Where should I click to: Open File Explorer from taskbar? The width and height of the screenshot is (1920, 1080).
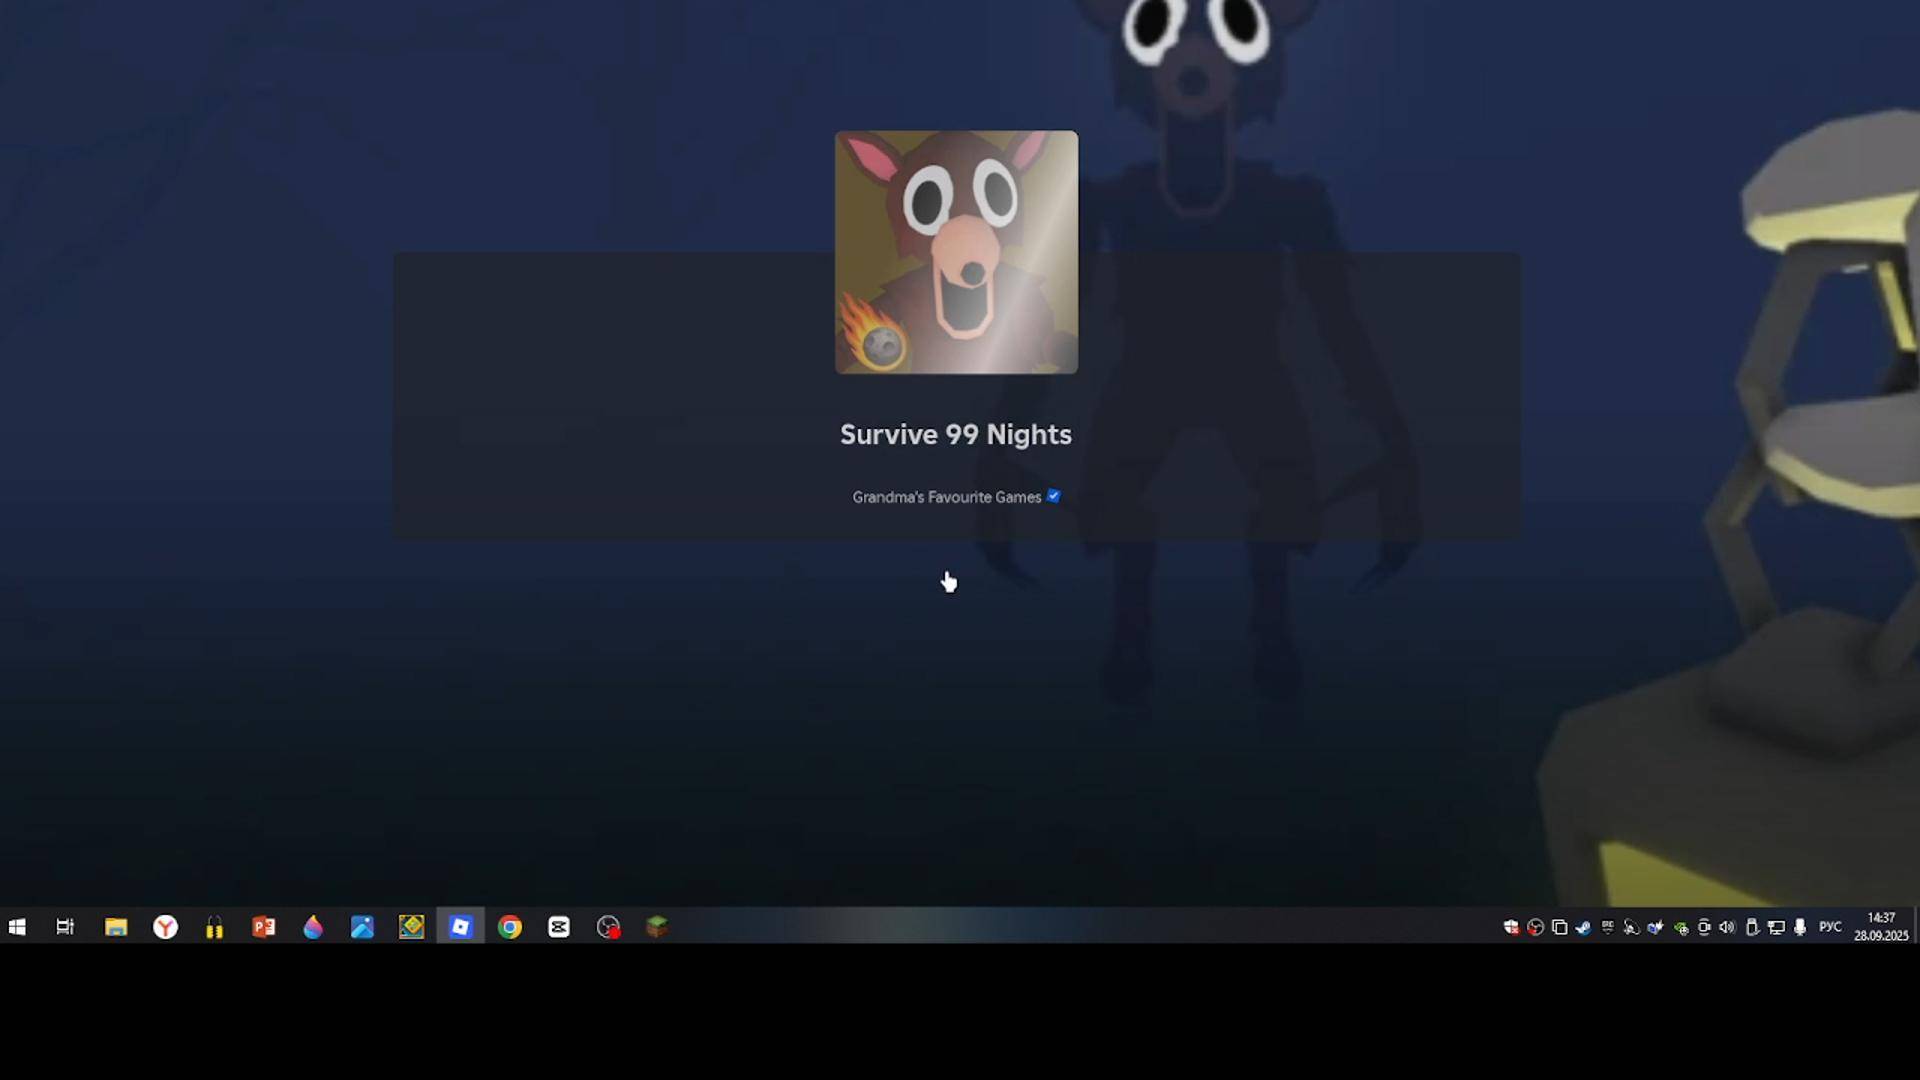[116, 927]
